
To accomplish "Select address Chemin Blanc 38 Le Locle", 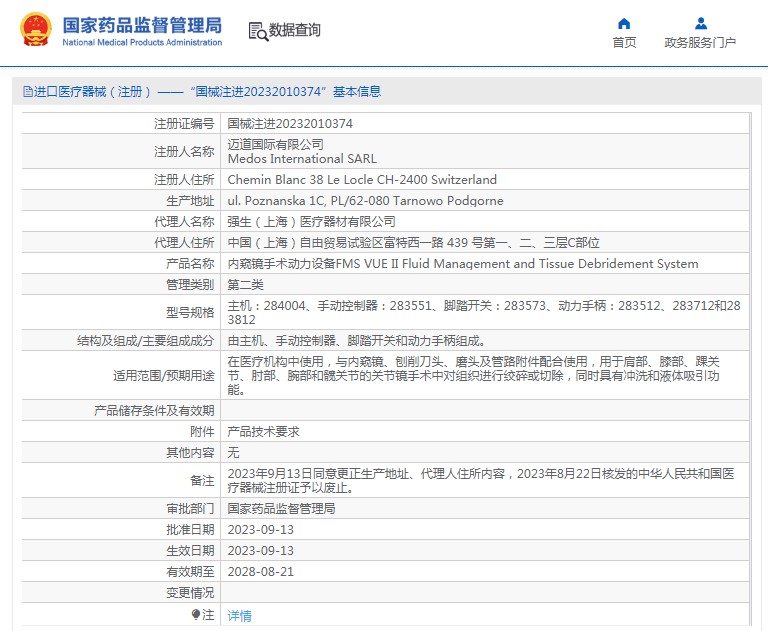I will pos(362,180).
